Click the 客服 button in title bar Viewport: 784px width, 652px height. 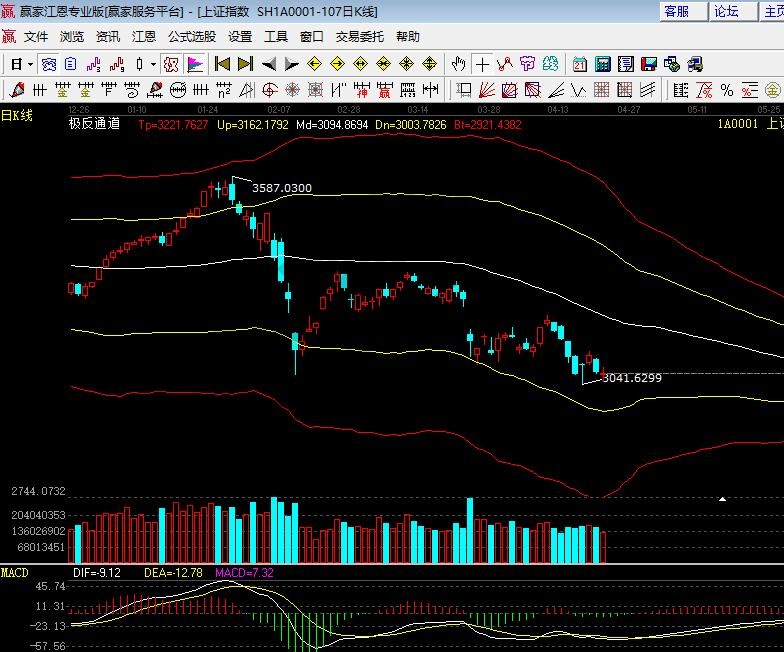coord(677,11)
